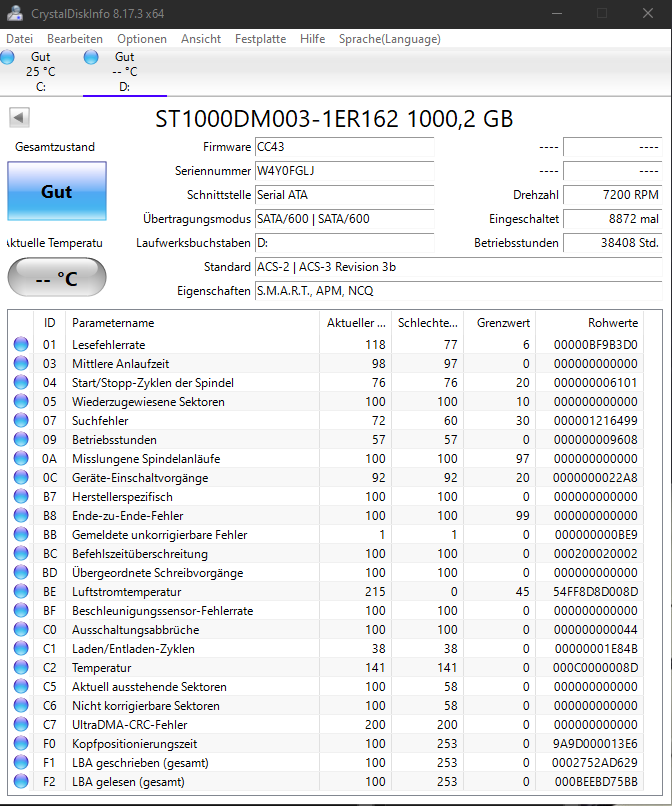Click status orb of Temperatur row C2
This screenshot has height=806, width=672.
[21, 668]
